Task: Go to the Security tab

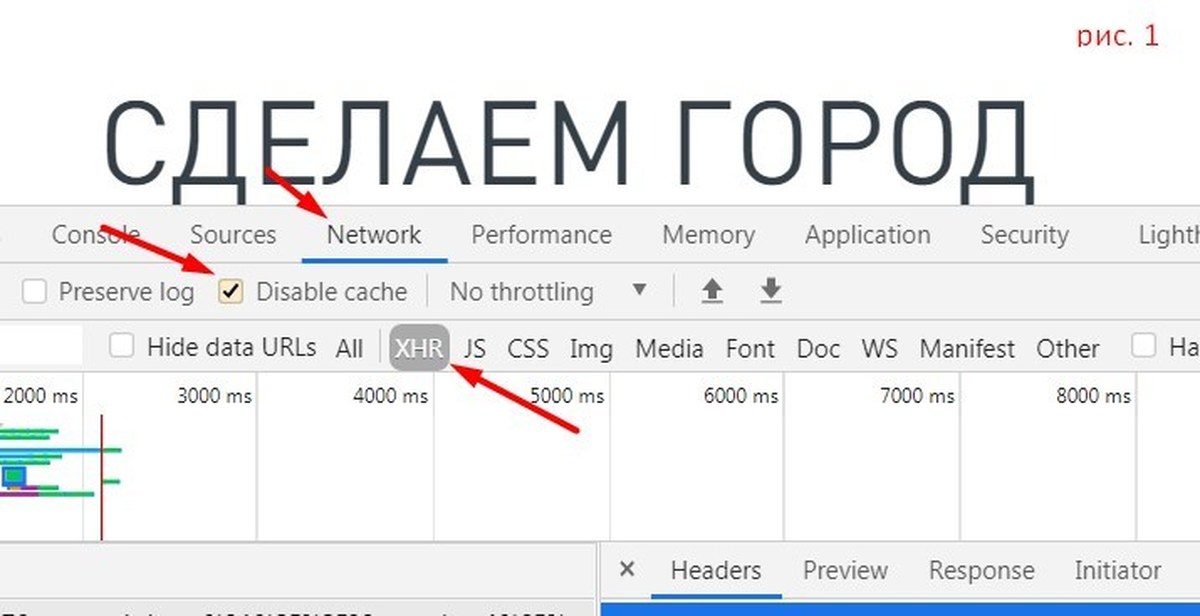Action: pos(1024,235)
